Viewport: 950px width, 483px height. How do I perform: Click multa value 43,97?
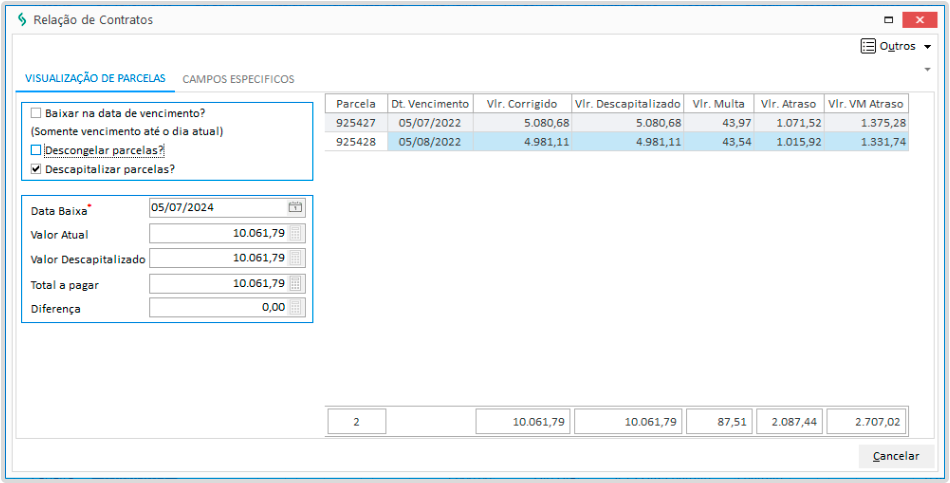point(719,123)
